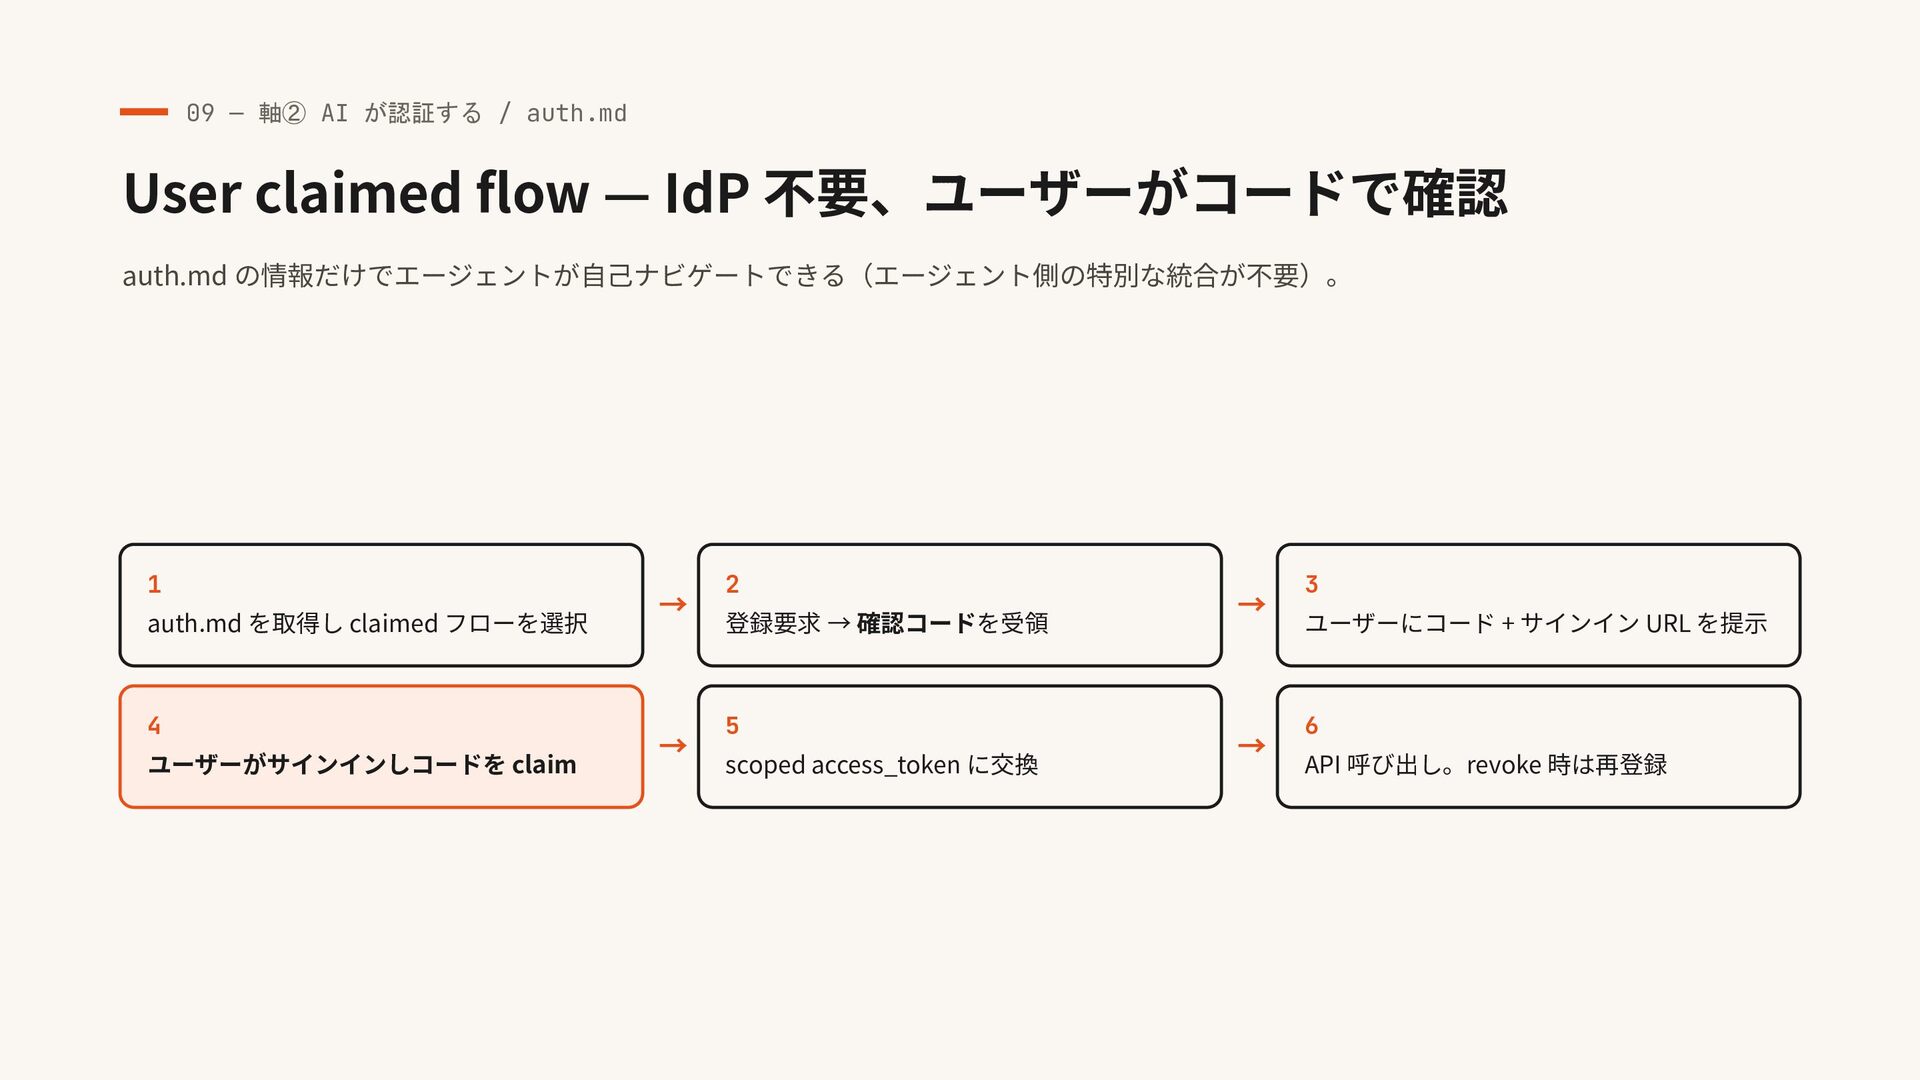This screenshot has height=1080, width=1920.
Task: Click the header label 09 — 軸② AI が認証する
Action: pyautogui.click(x=334, y=113)
